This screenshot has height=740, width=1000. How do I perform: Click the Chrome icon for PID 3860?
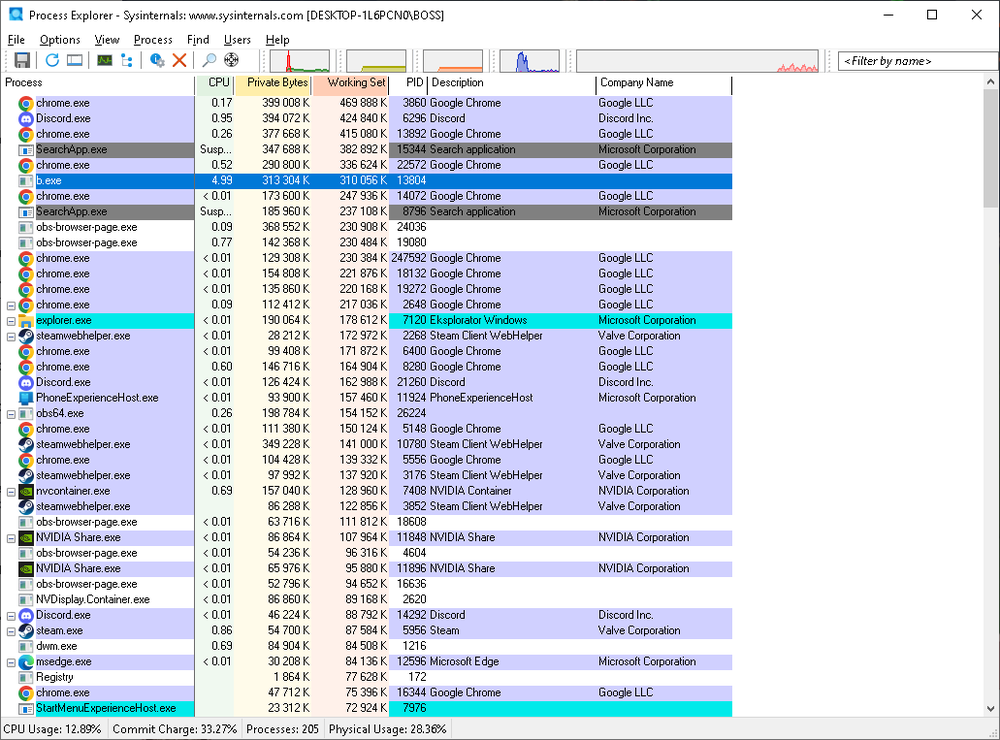tap(26, 103)
